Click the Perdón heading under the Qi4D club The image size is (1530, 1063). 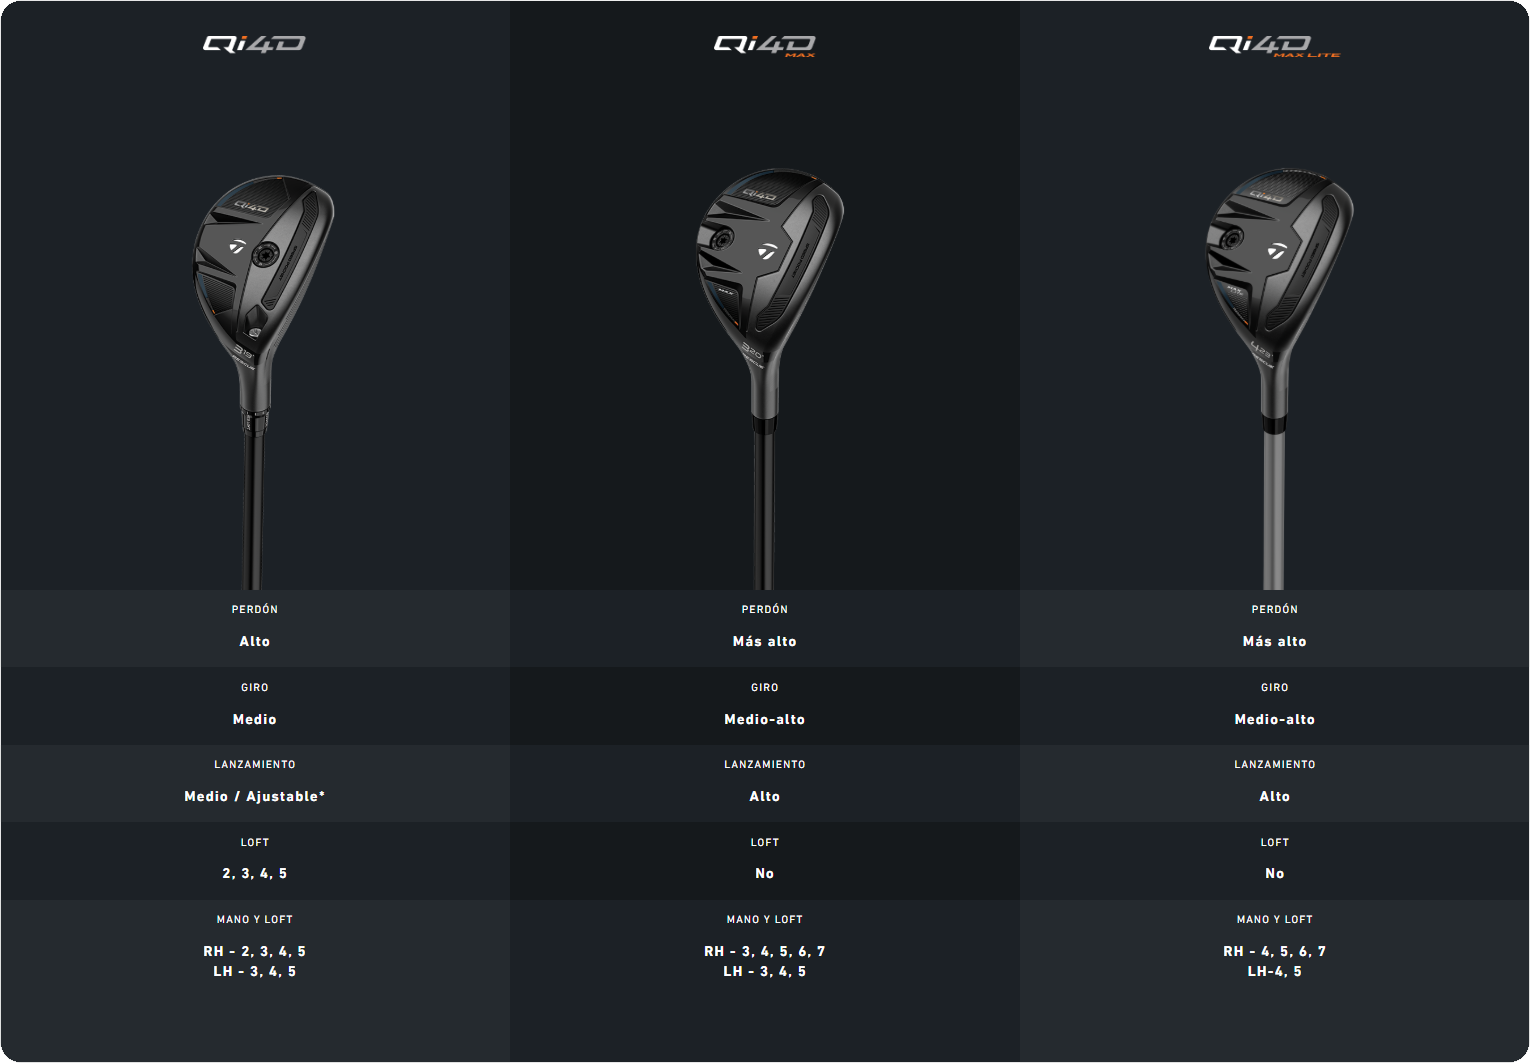coord(255,609)
